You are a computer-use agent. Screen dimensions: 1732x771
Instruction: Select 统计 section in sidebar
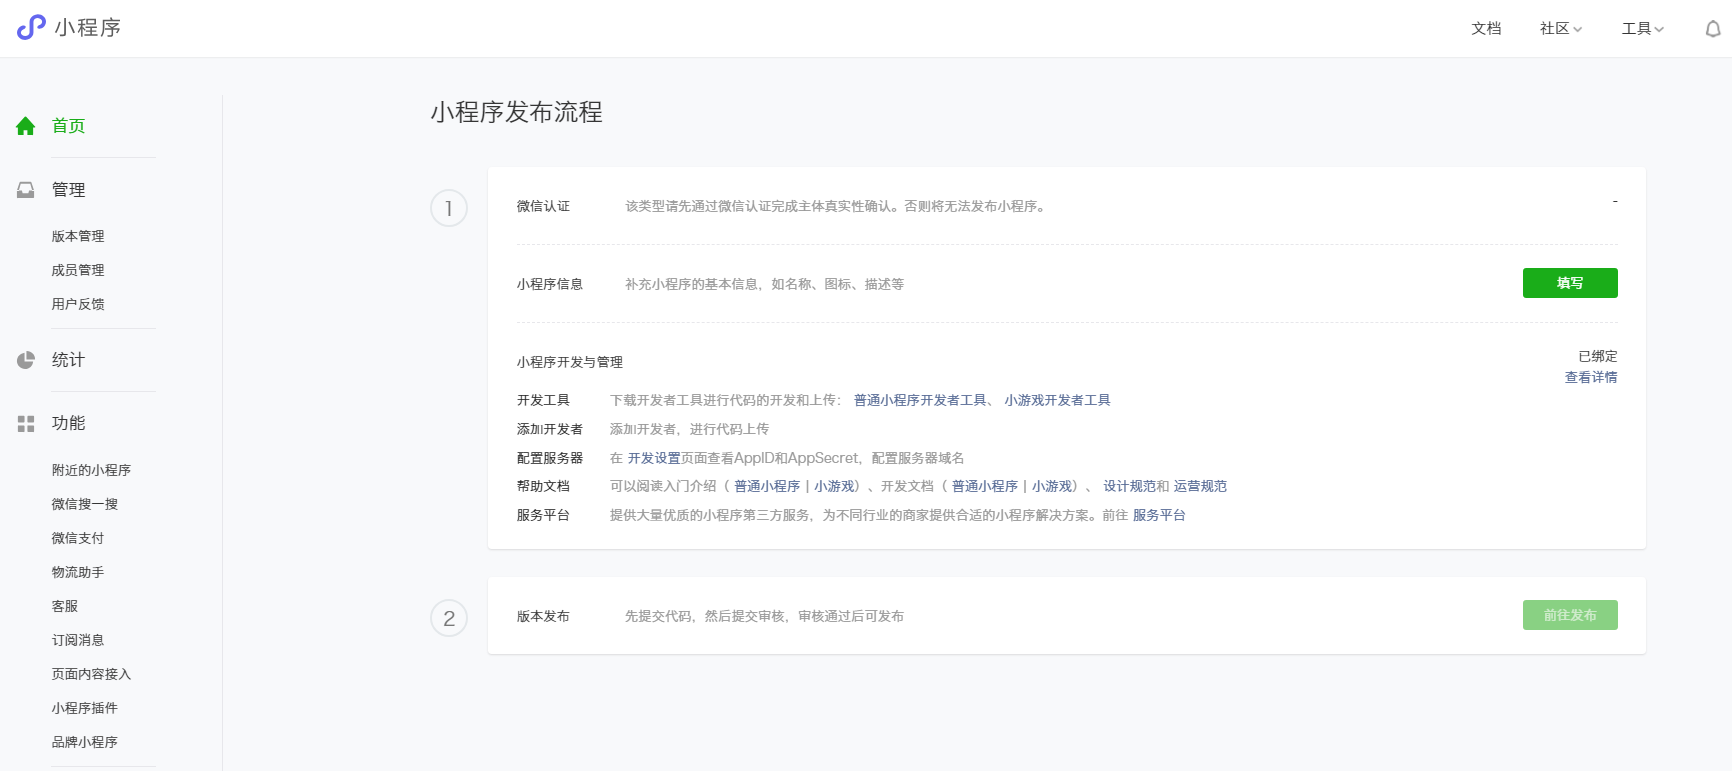68,360
